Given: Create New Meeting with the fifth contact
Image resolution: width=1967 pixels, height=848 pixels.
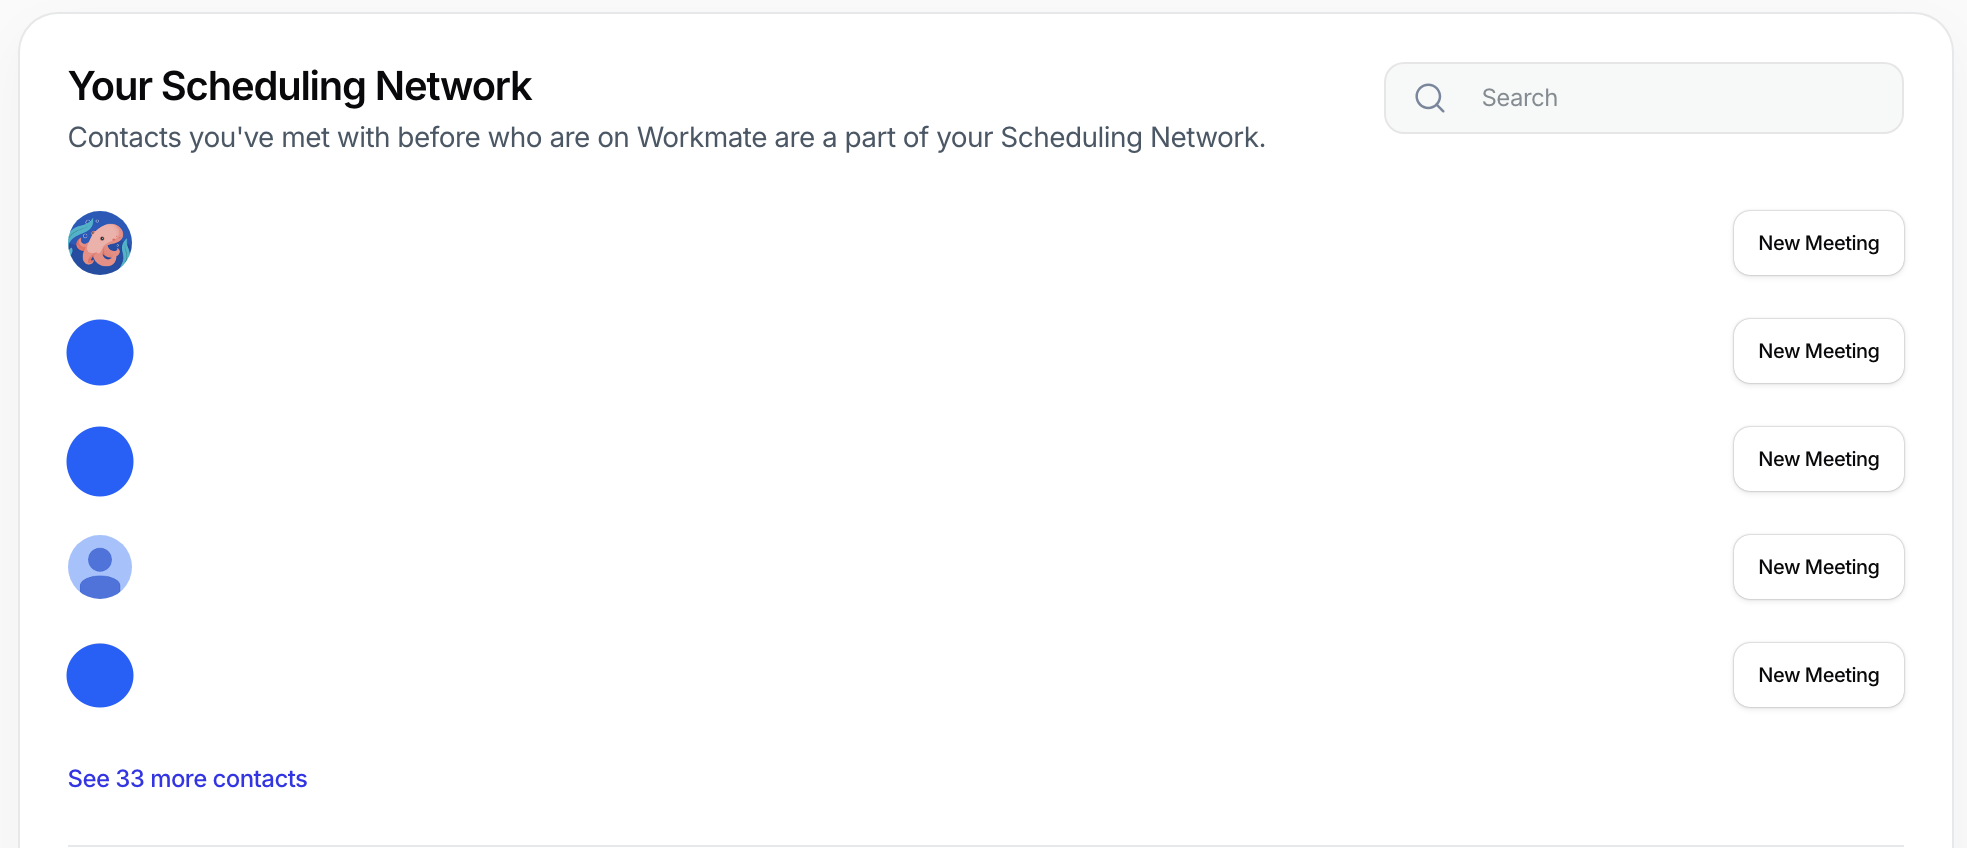Looking at the screenshot, I should click(1819, 675).
